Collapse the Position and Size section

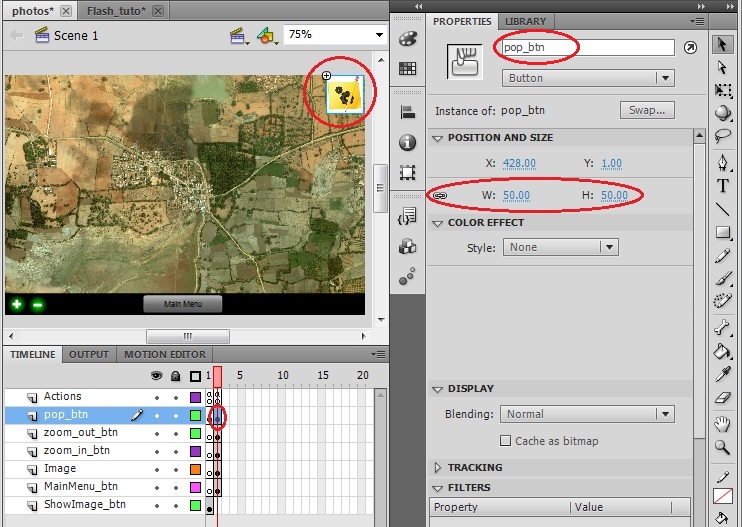click(x=438, y=138)
